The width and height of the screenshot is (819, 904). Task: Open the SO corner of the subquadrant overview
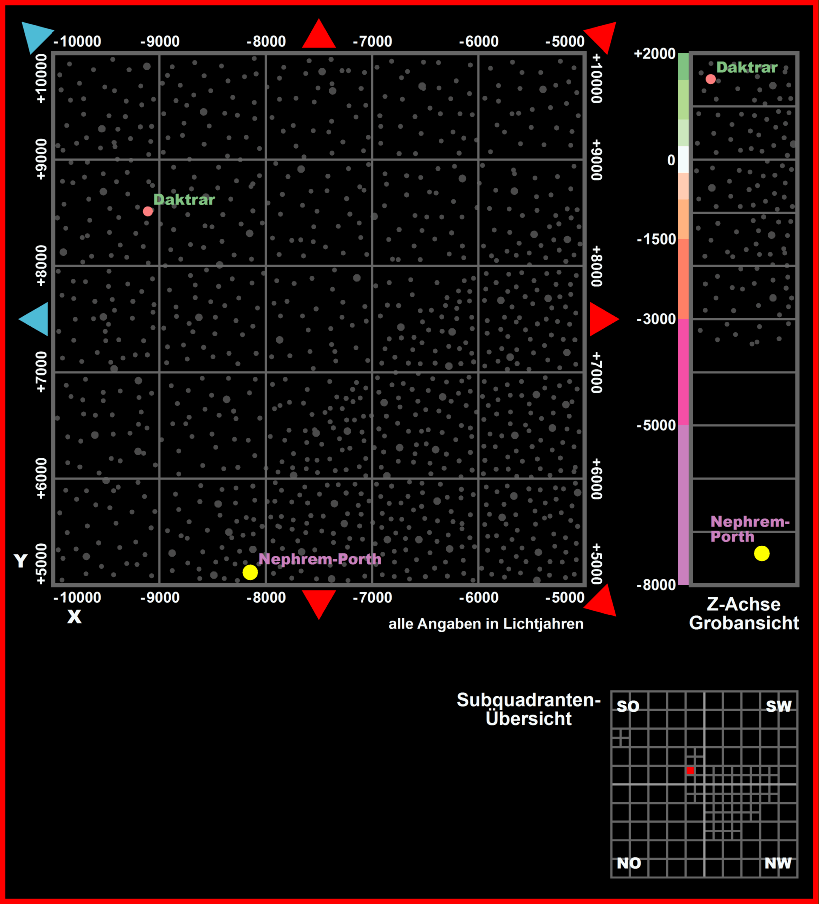tap(628, 707)
